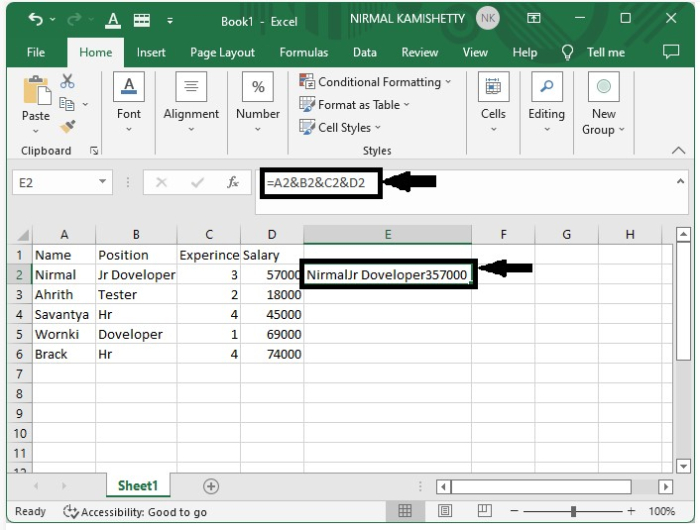Select Normal view in status bar
This screenshot has width=700, height=530.
point(405,511)
